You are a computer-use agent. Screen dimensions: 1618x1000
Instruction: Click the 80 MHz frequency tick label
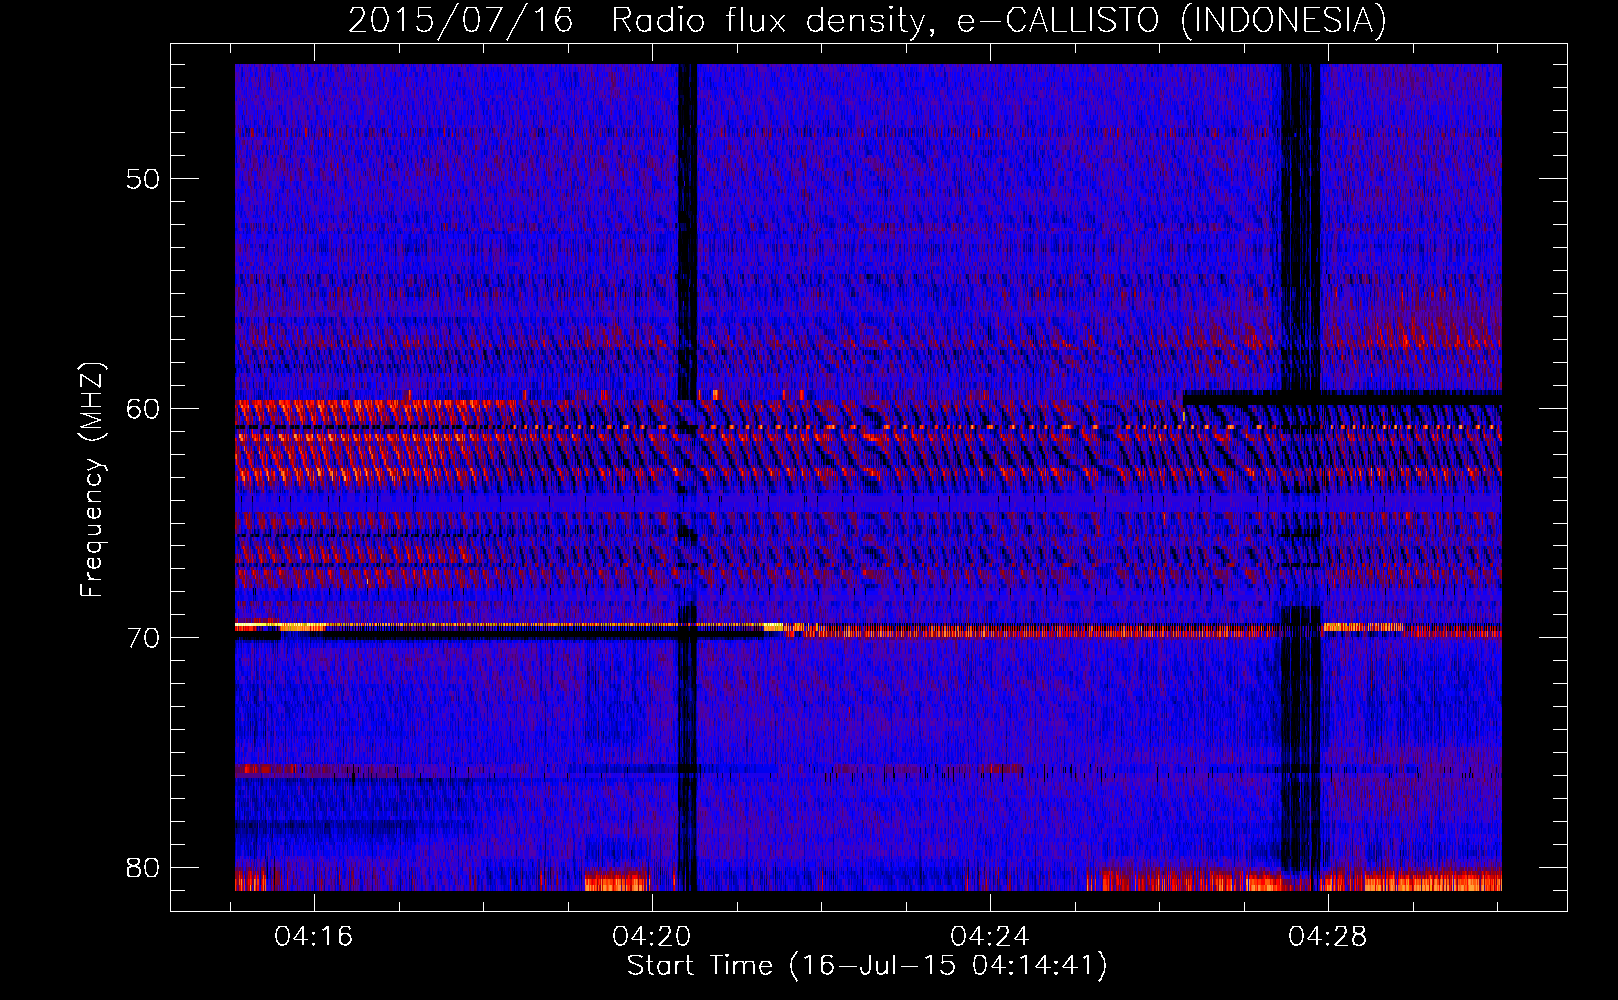click(x=143, y=867)
